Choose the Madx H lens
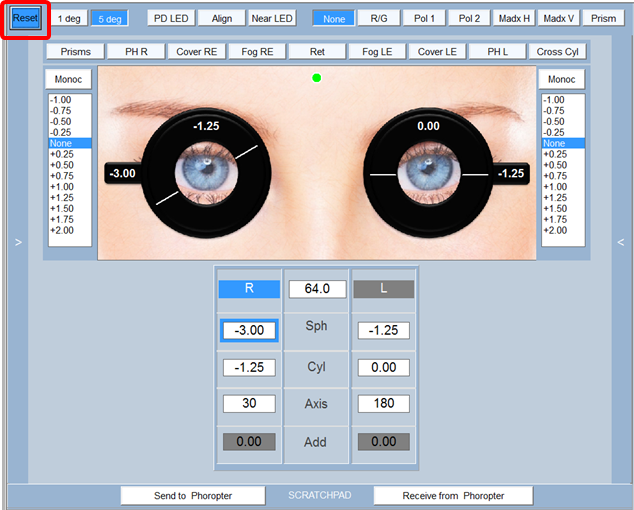The image size is (634, 510). click(514, 18)
